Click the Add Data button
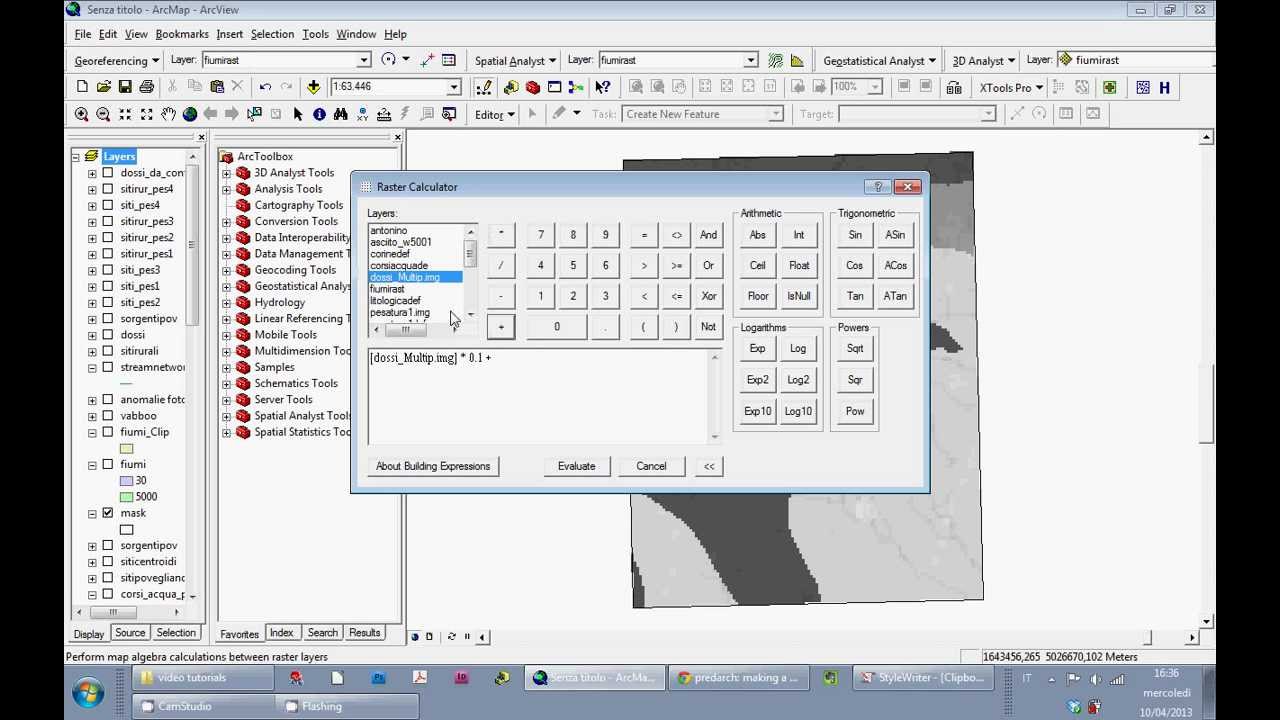Image resolution: width=1280 pixels, height=720 pixels. 313,87
